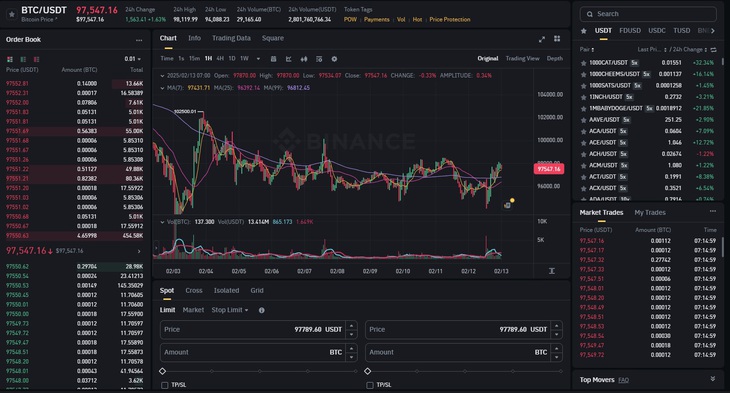Favorite the 1000SATS/USDT pair star

click(x=583, y=86)
